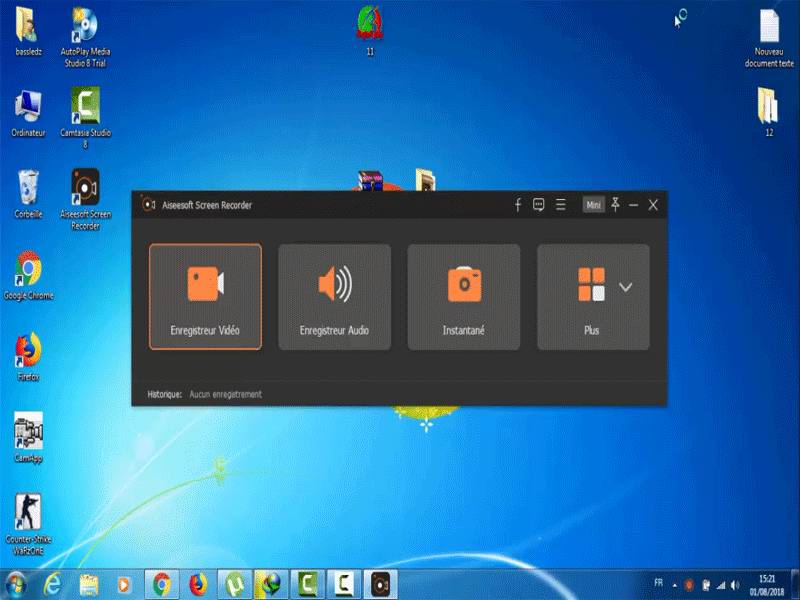Click the Historique label
This screenshot has width=800, height=600.
coord(164,394)
